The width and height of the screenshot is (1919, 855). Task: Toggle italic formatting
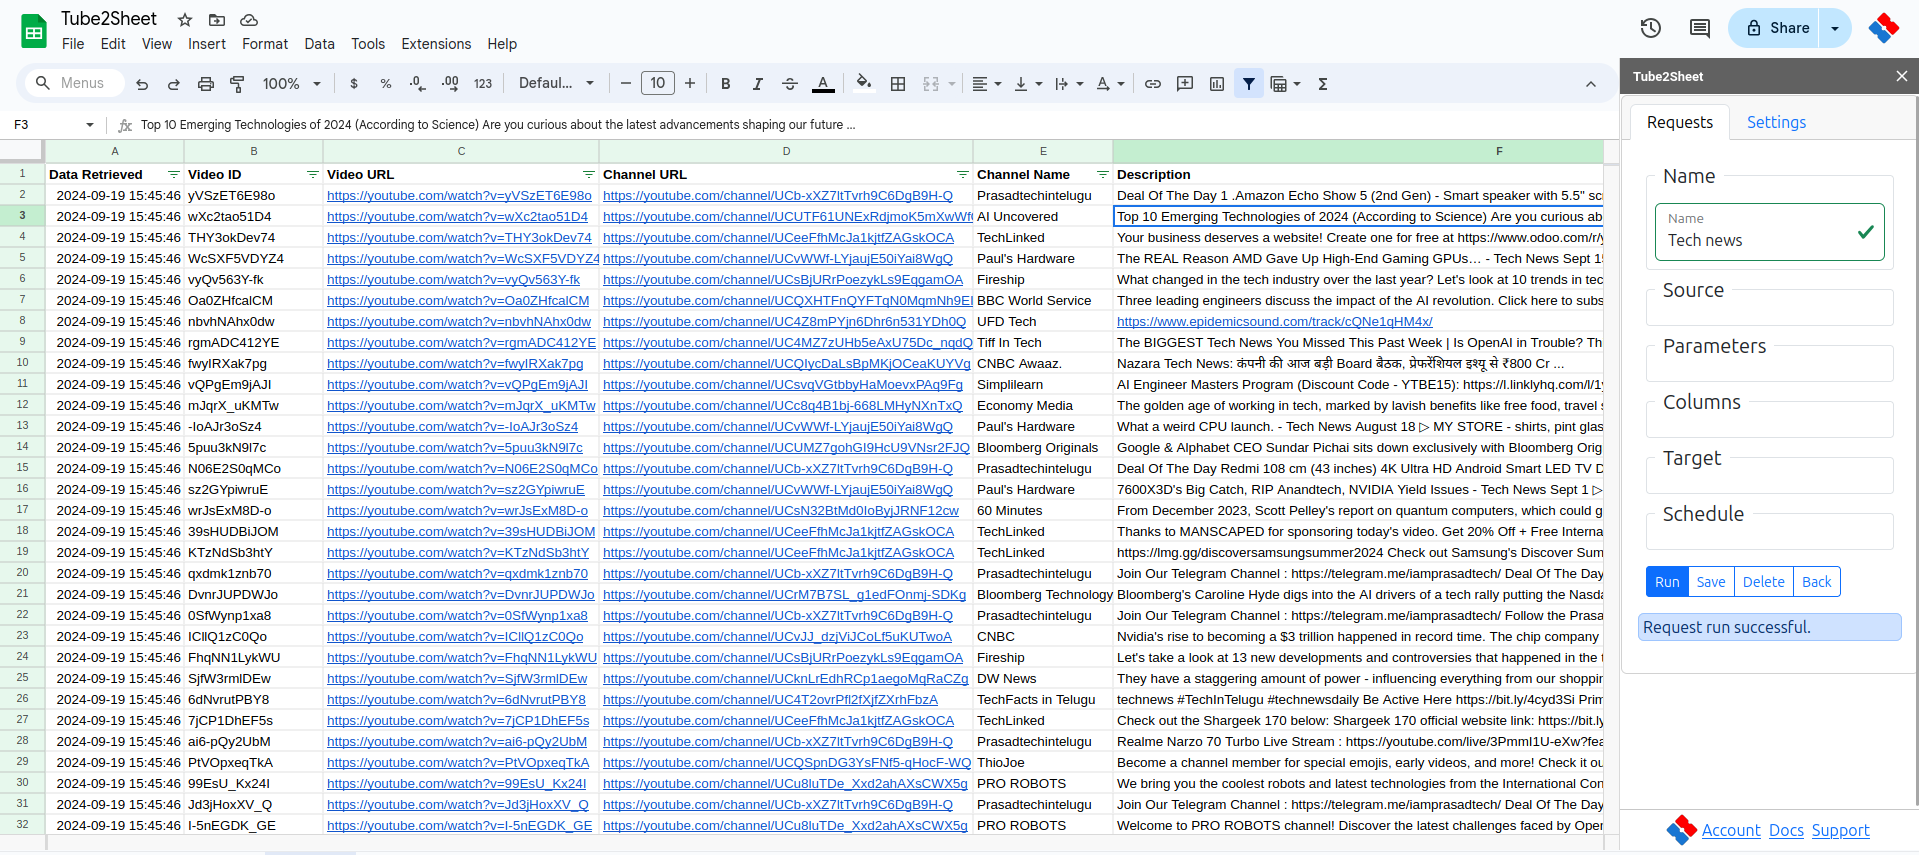click(758, 84)
